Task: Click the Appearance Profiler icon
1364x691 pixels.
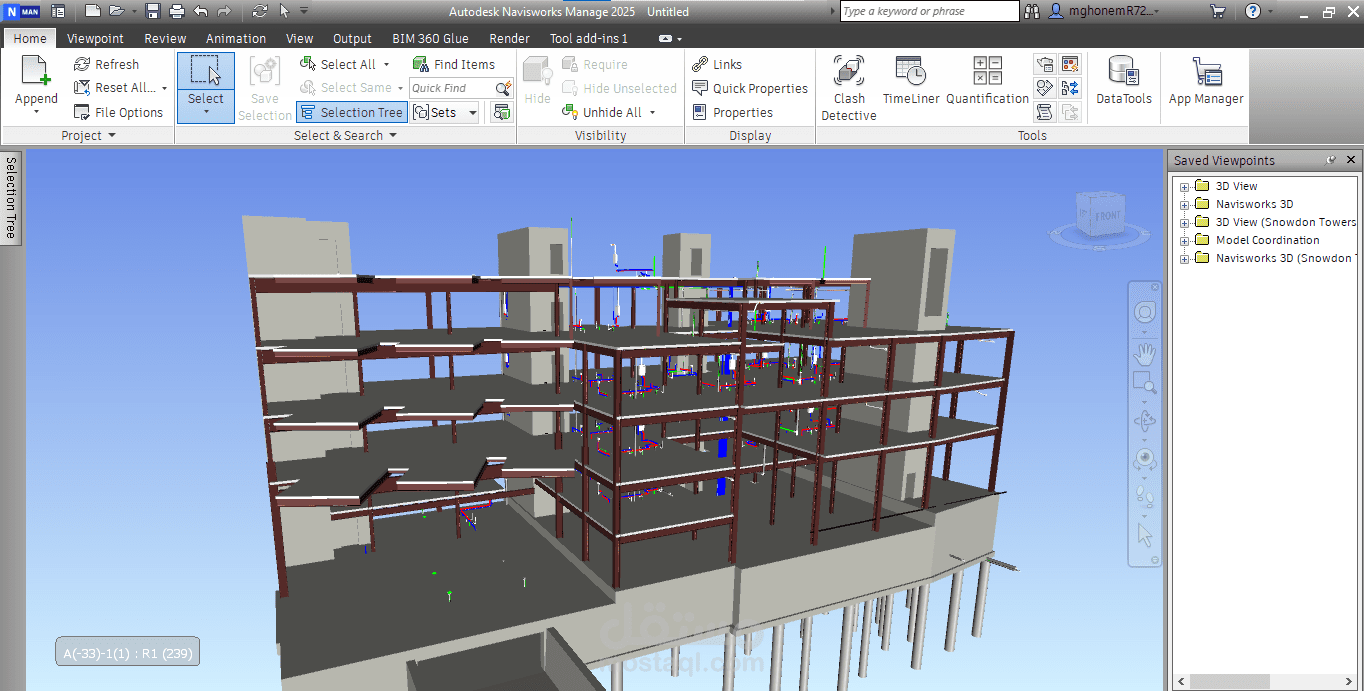Action: pos(1070,64)
